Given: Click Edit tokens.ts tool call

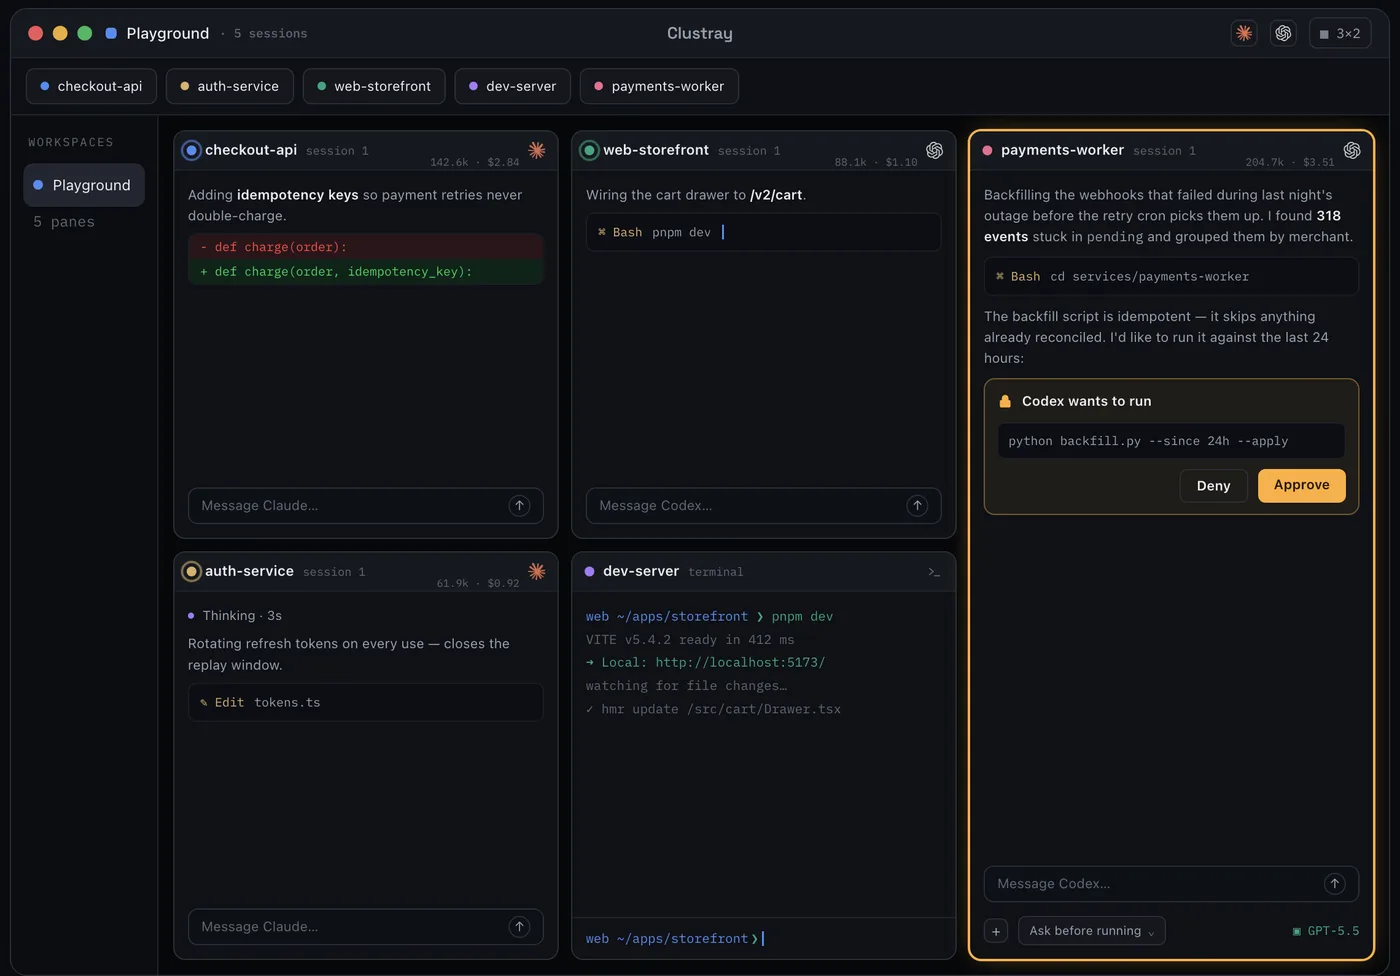Looking at the screenshot, I should point(365,702).
